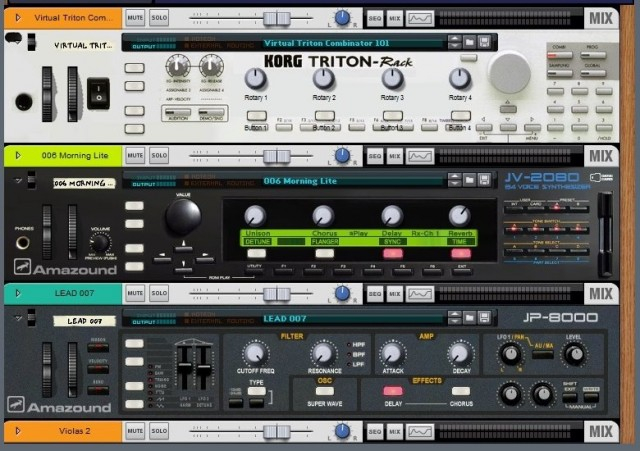The width and height of the screenshot is (640, 451).
Task: Toggle the DELAY effect on JP-8000
Action: (393, 391)
